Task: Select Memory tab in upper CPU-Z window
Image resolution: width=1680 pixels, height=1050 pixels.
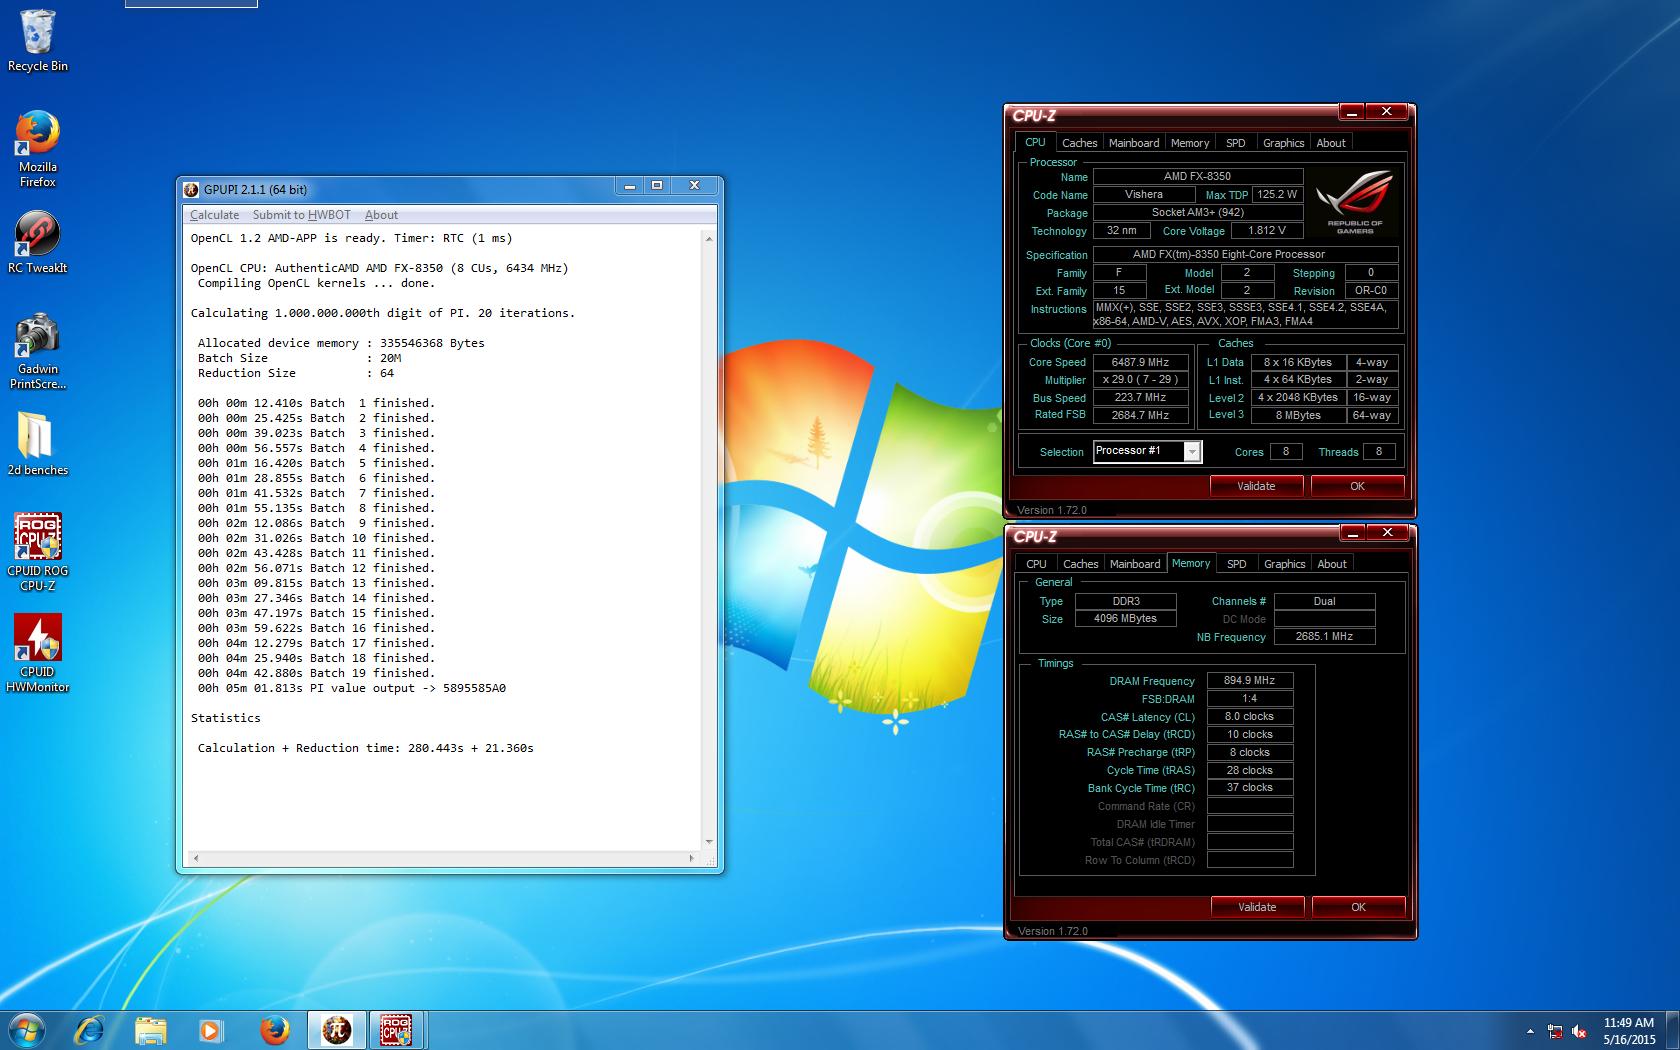Action: (x=1190, y=143)
